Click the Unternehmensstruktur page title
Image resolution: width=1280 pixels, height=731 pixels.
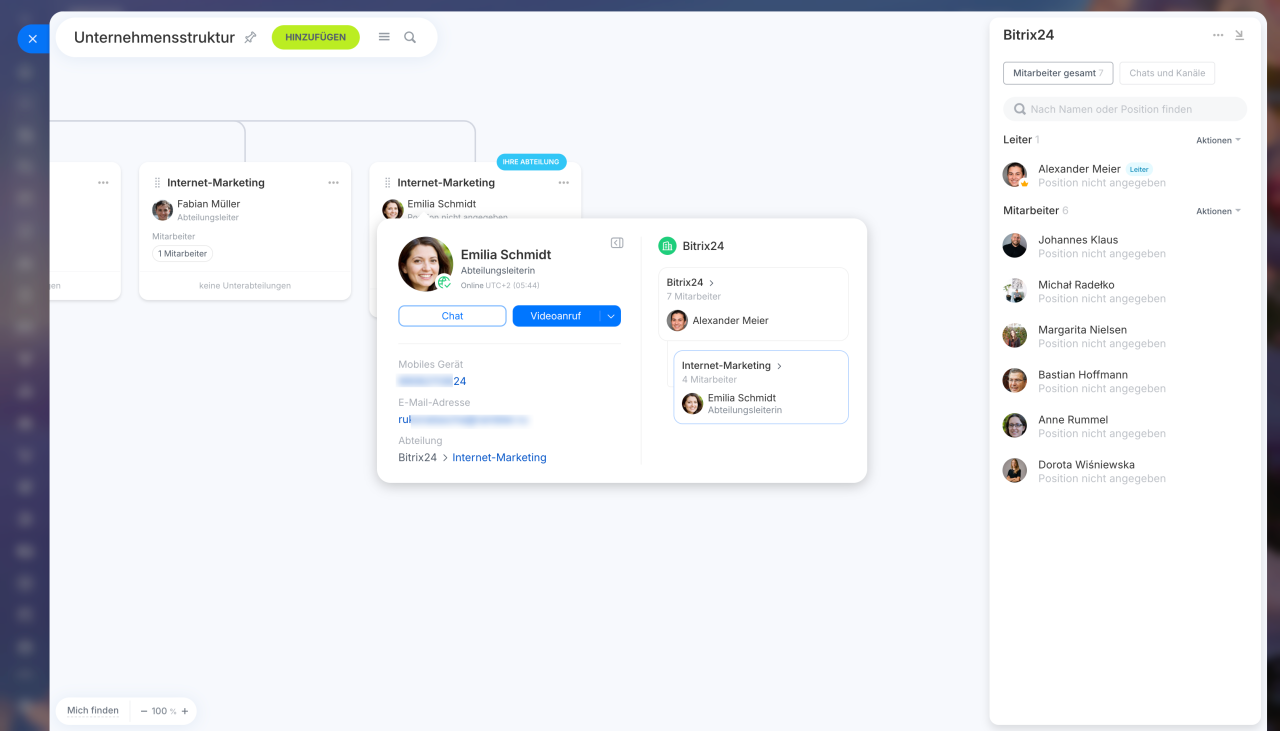point(154,37)
